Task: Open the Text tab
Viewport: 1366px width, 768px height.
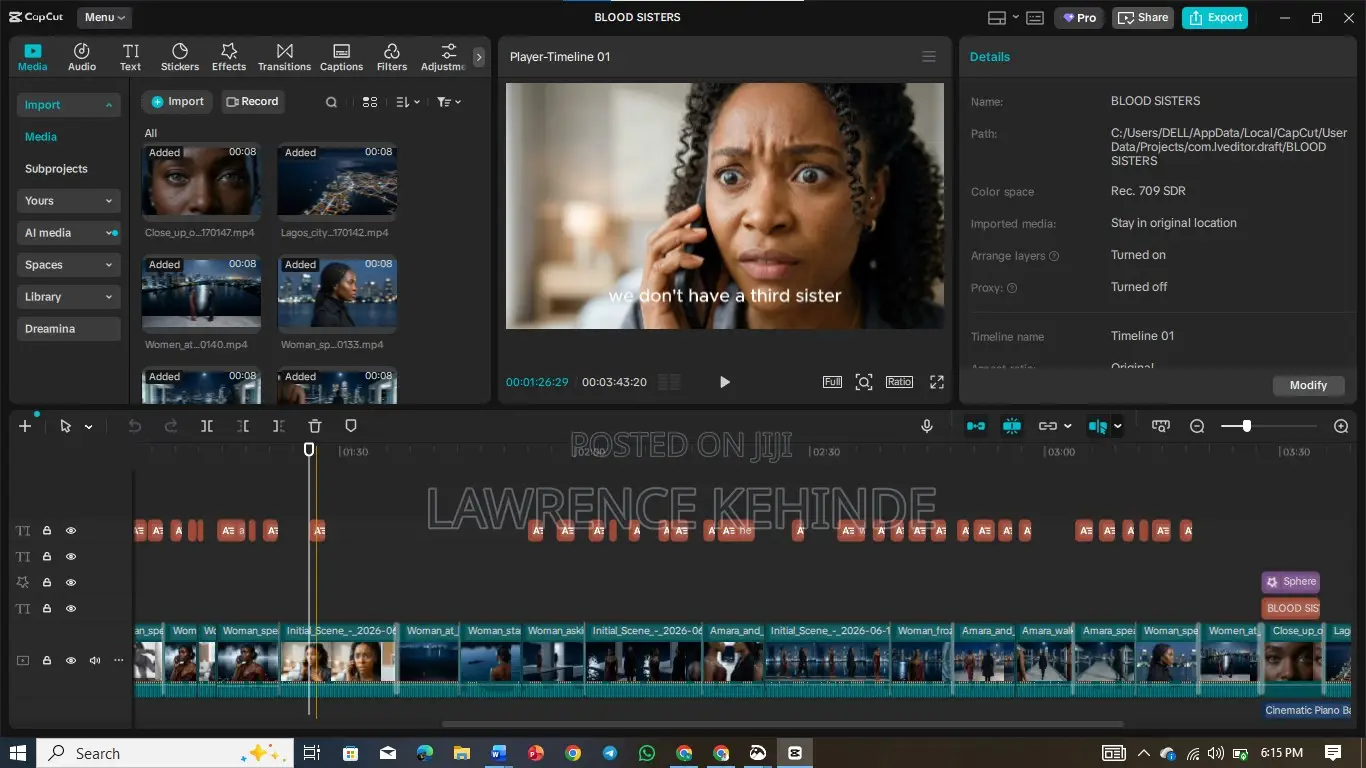Action: (131, 57)
